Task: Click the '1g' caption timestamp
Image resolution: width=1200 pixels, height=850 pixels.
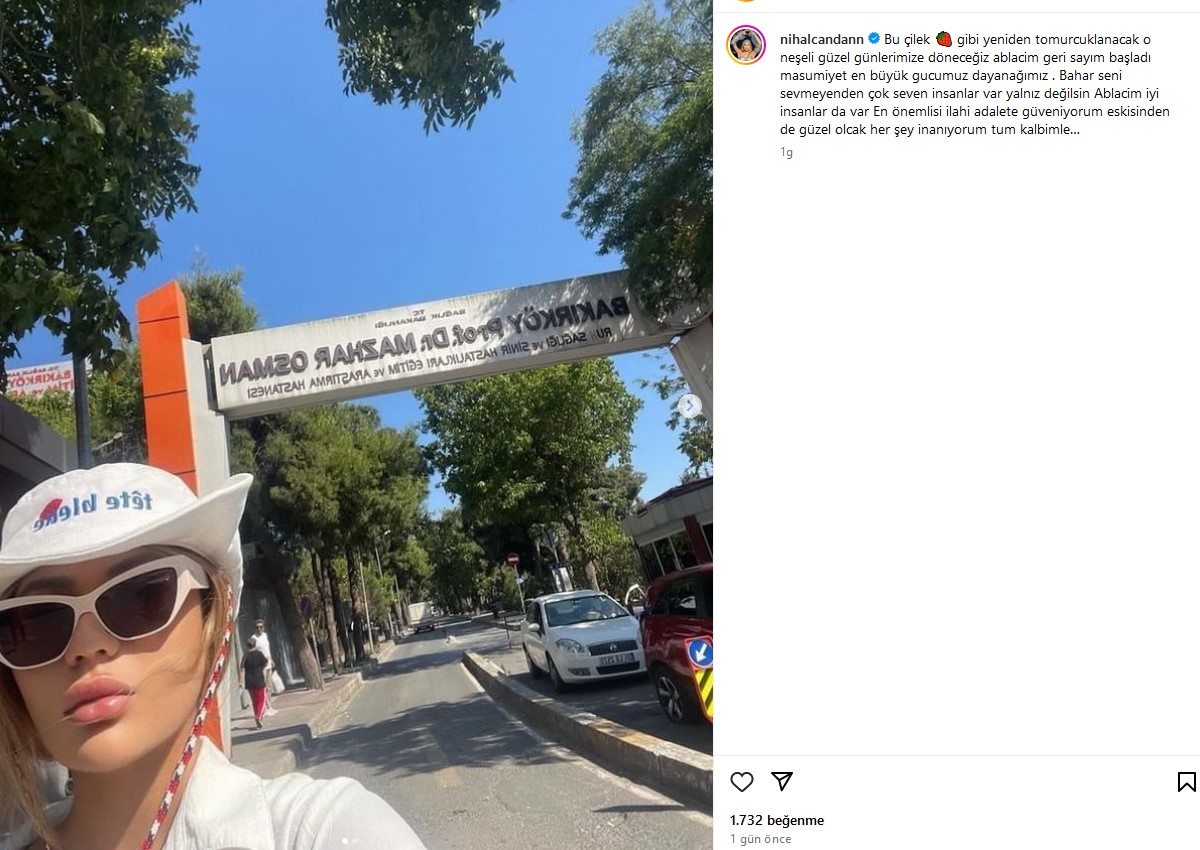Action: [786, 153]
